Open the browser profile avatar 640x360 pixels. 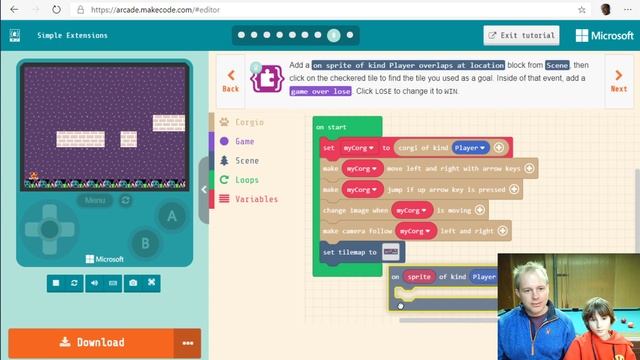606,10
